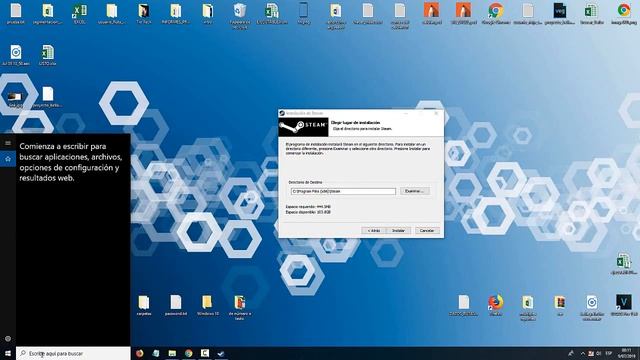
Task: Expand the search panel hamburger menu
Action: (x=8, y=143)
